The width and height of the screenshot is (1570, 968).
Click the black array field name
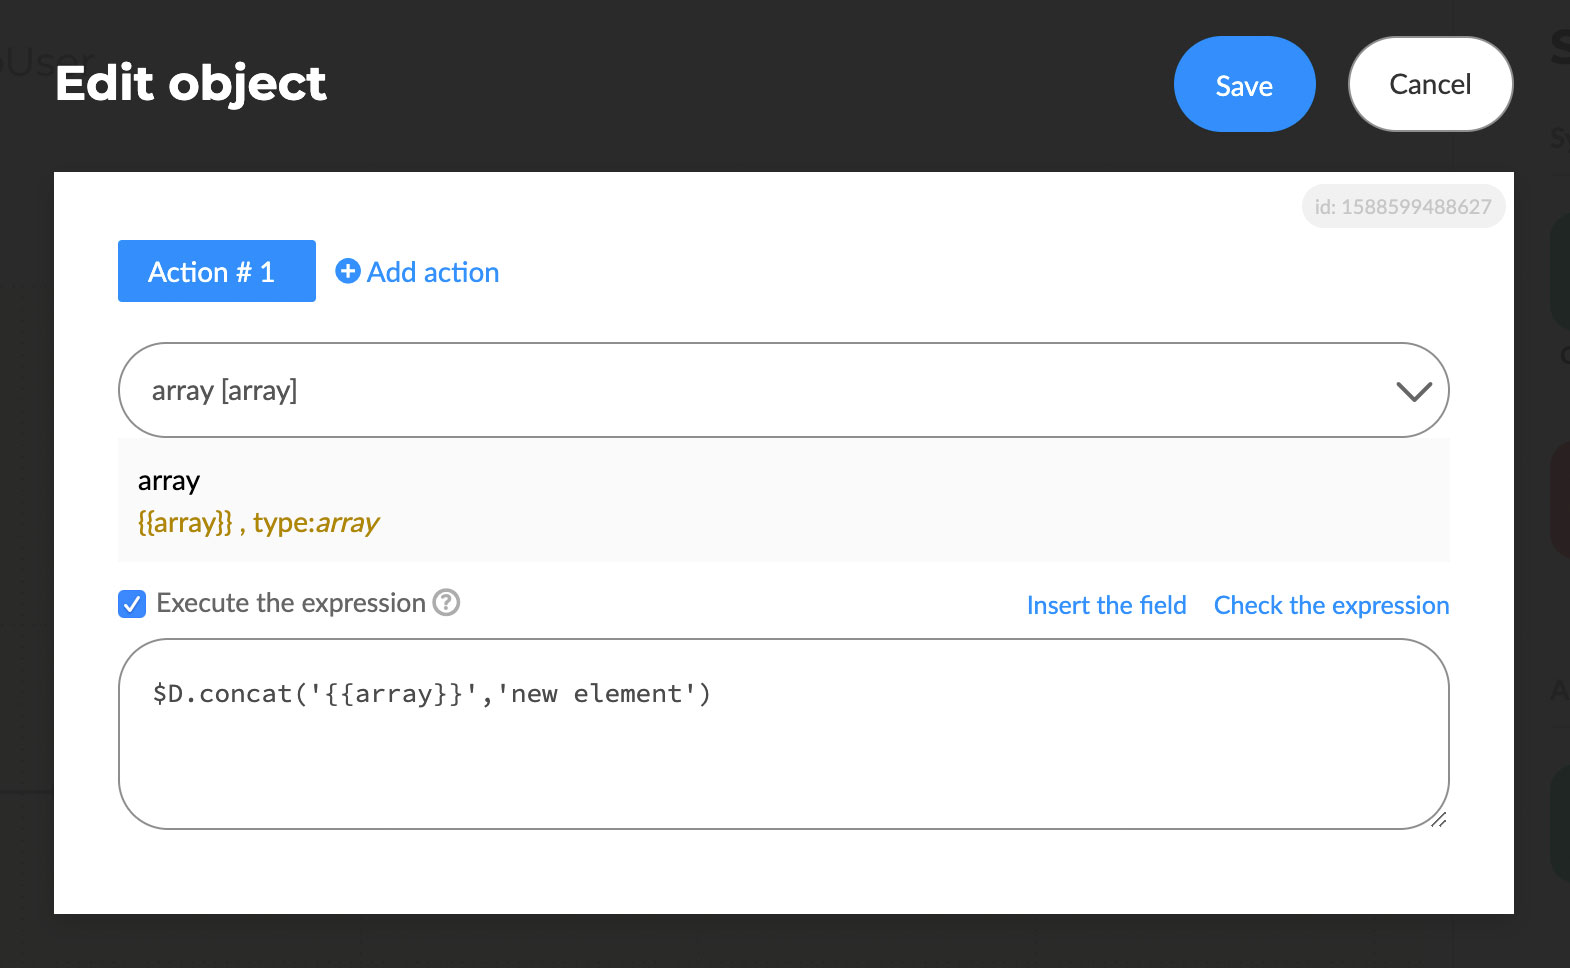click(x=169, y=481)
